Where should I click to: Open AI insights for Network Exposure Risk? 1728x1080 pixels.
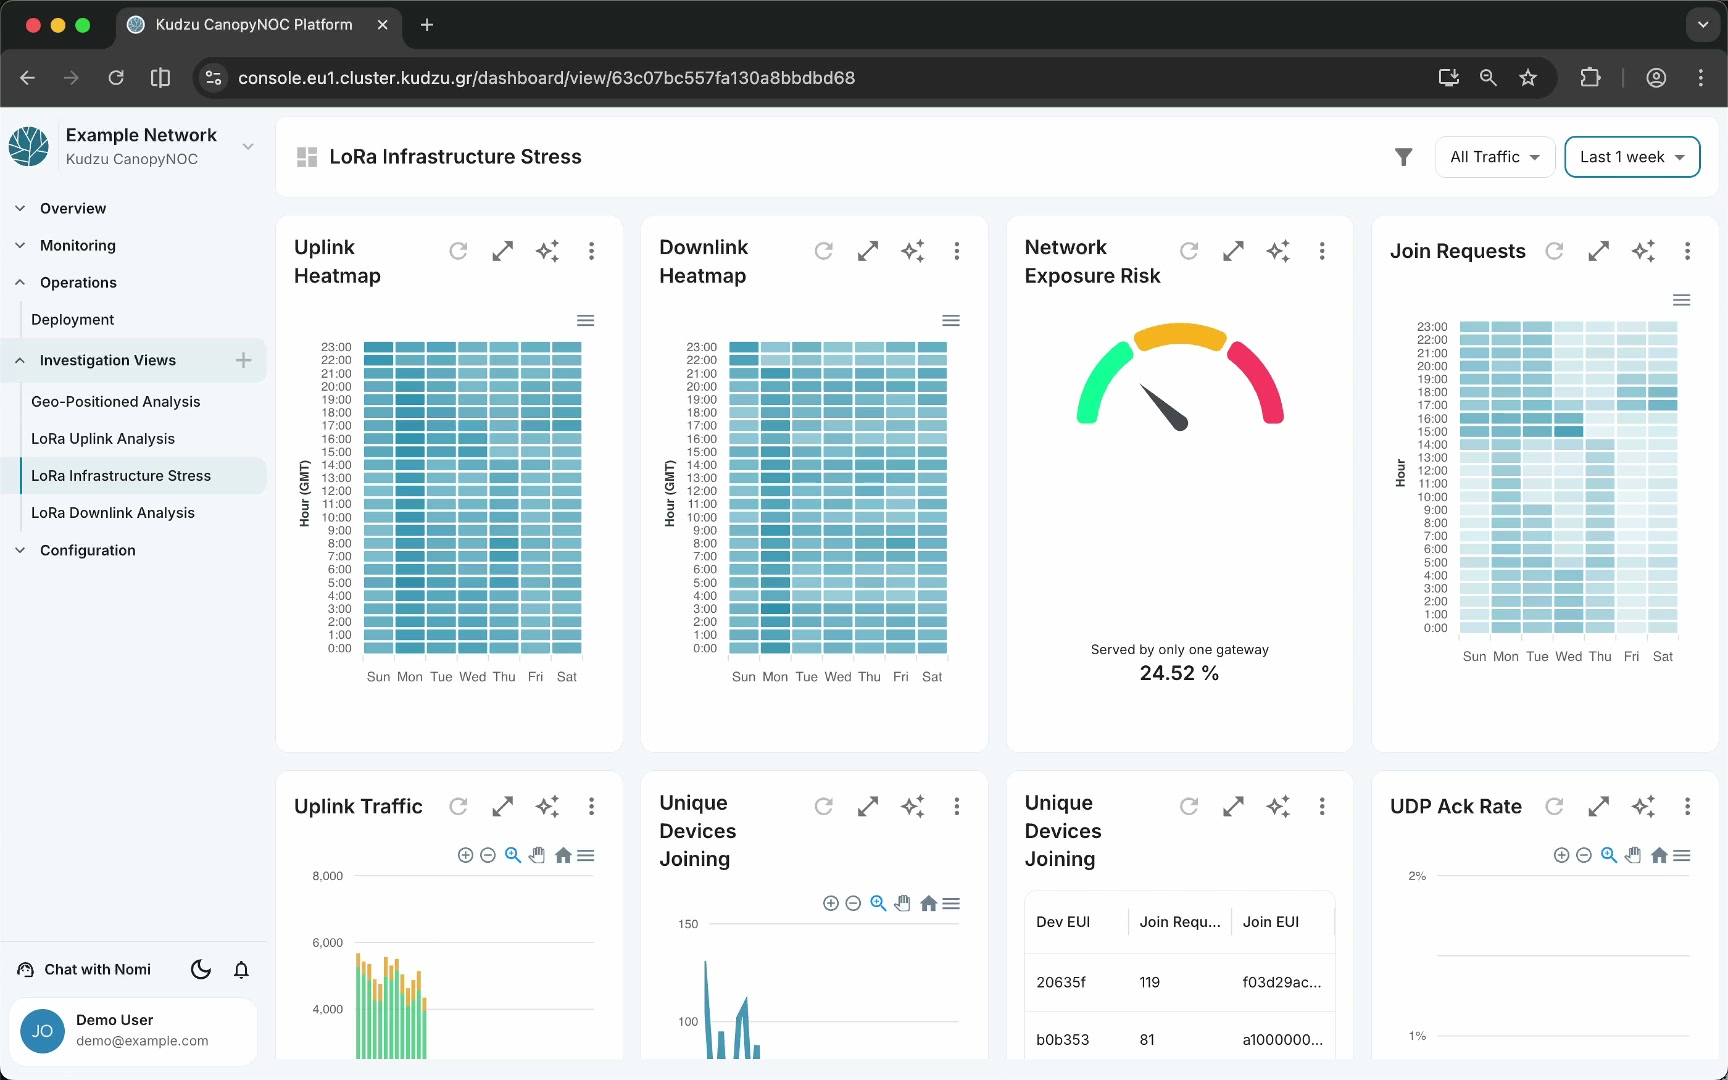click(x=1278, y=251)
